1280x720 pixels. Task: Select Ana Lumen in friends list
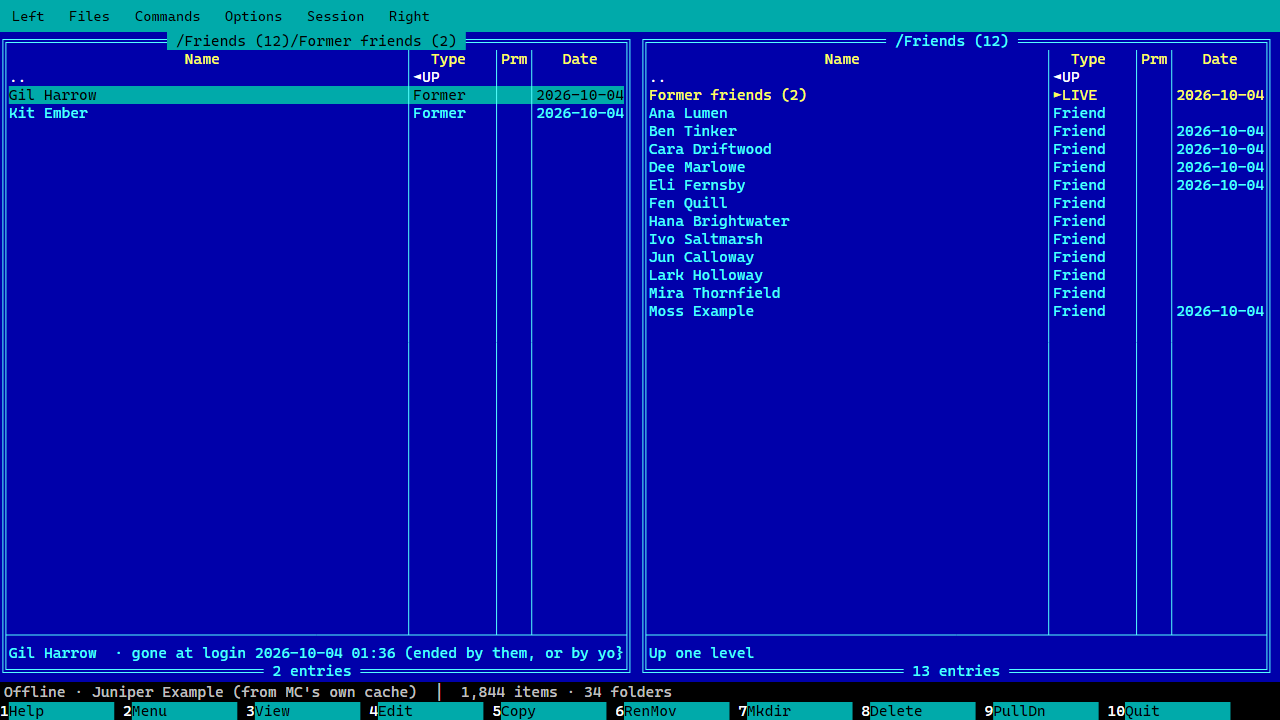(x=956, y=113)
